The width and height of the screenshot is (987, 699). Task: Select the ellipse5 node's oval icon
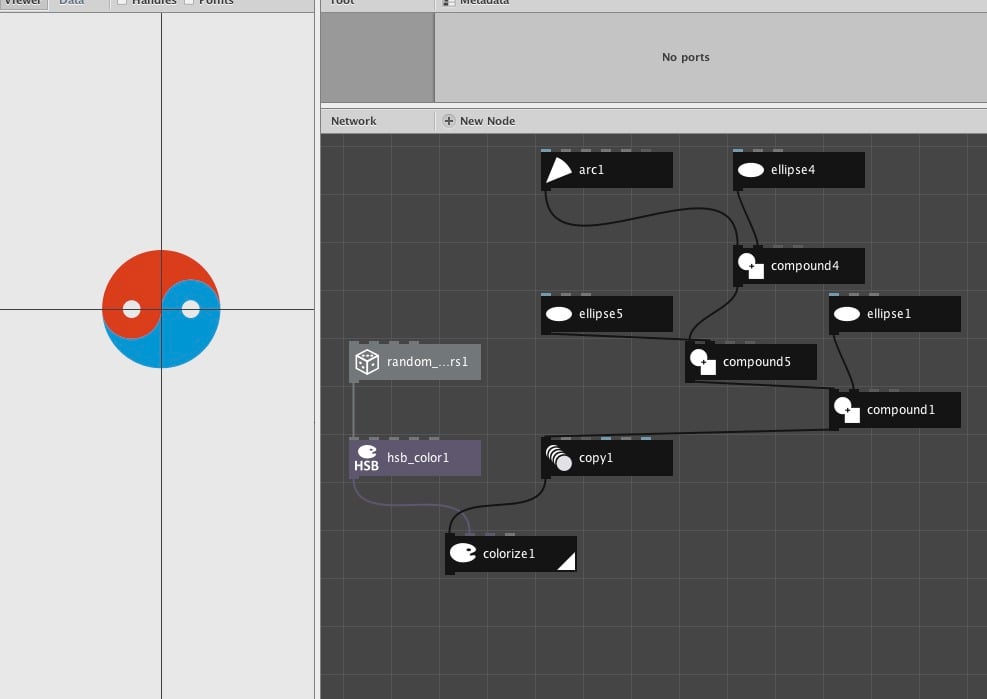(x=559, y=314)
